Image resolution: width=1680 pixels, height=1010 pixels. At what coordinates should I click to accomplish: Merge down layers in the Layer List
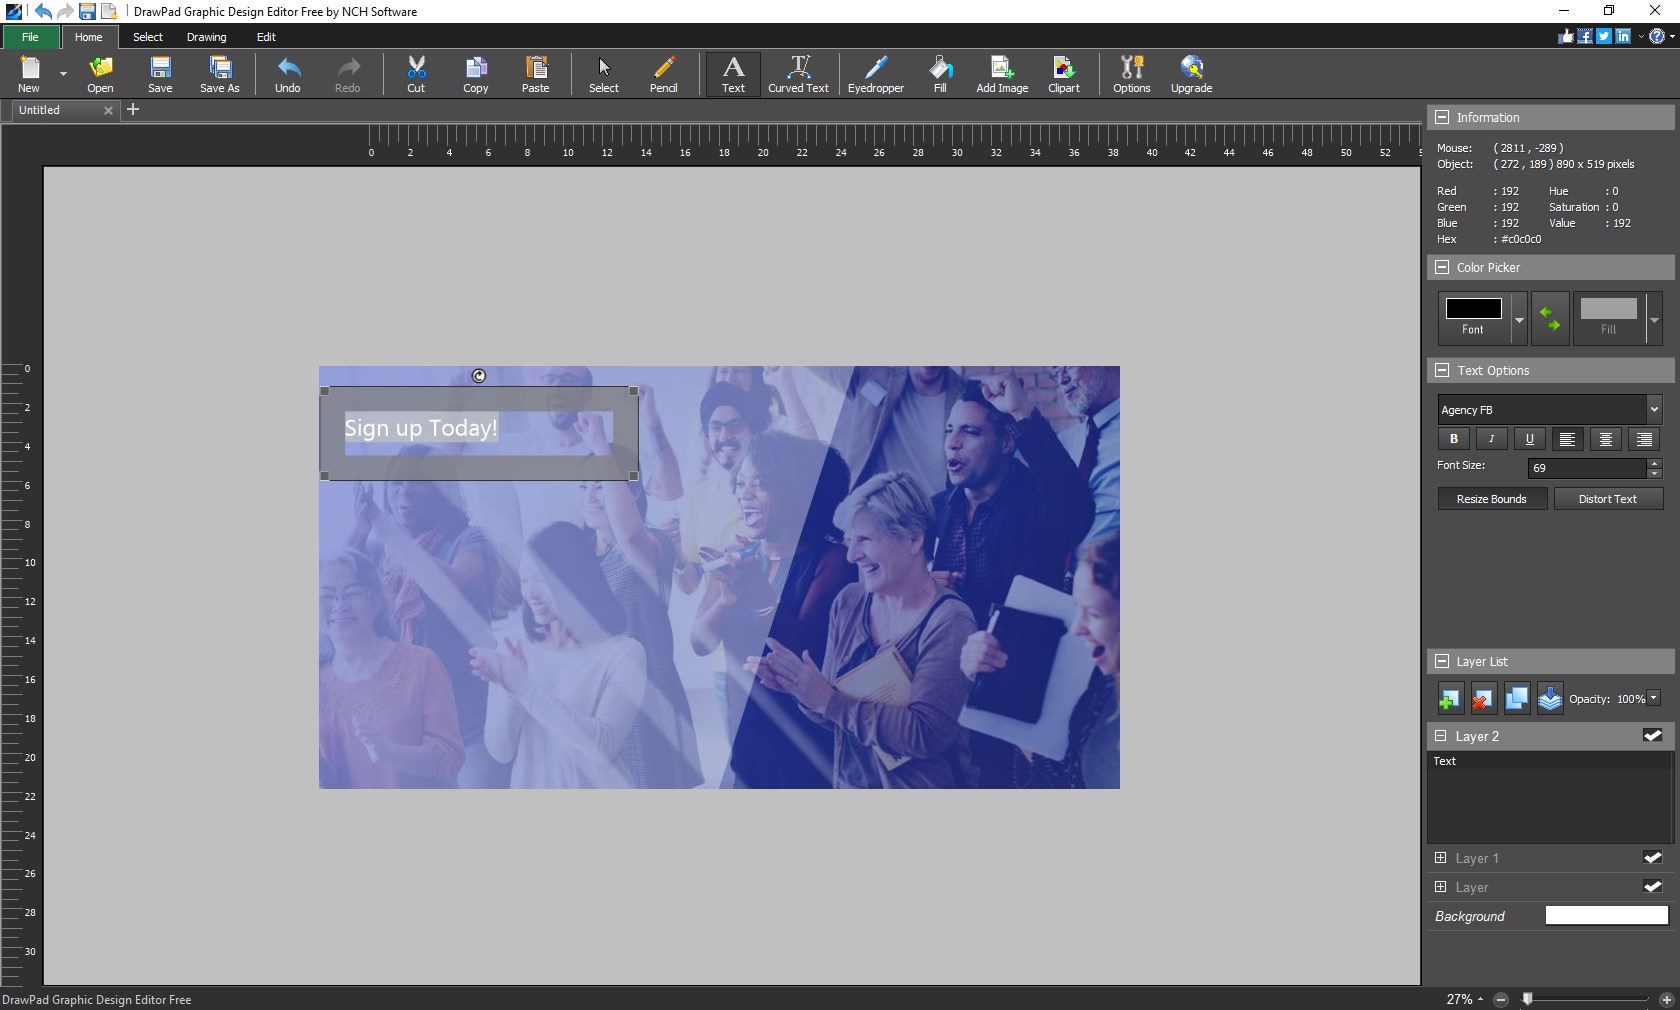[1549, 698]
